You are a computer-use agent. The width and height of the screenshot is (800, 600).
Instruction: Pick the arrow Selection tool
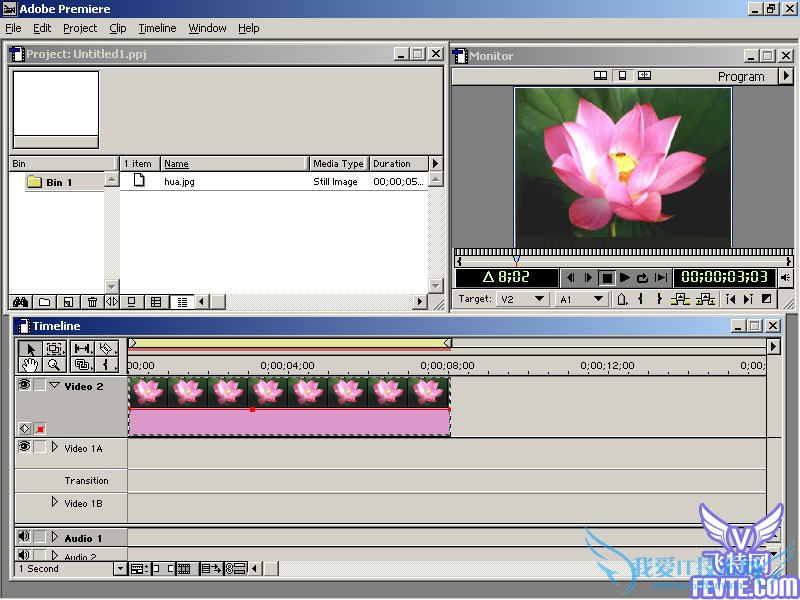click(29, 349)
